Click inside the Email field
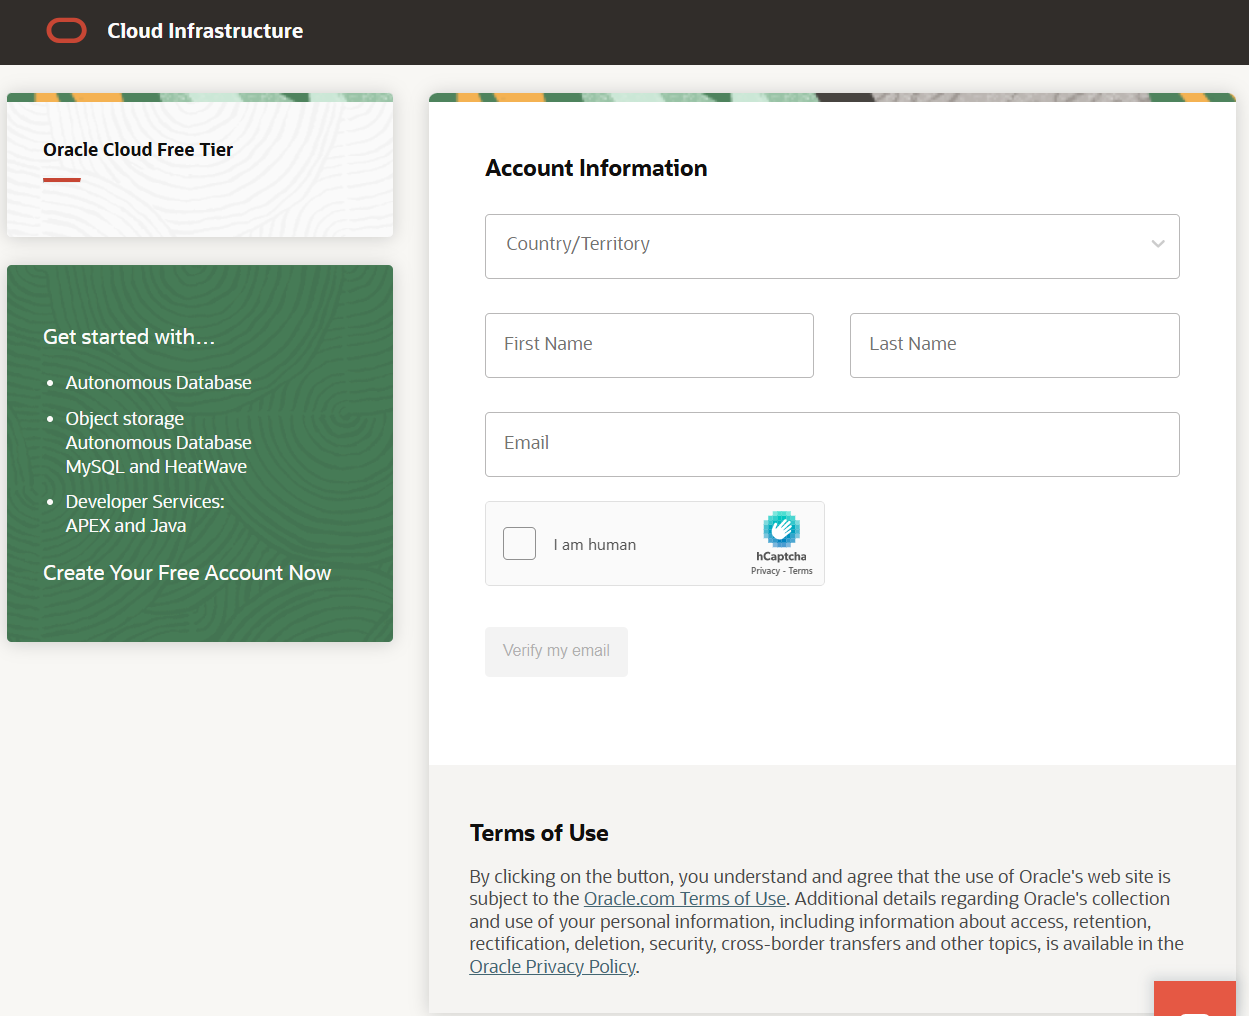The width and height of the screenshot is (1249, 1016). 832,444
